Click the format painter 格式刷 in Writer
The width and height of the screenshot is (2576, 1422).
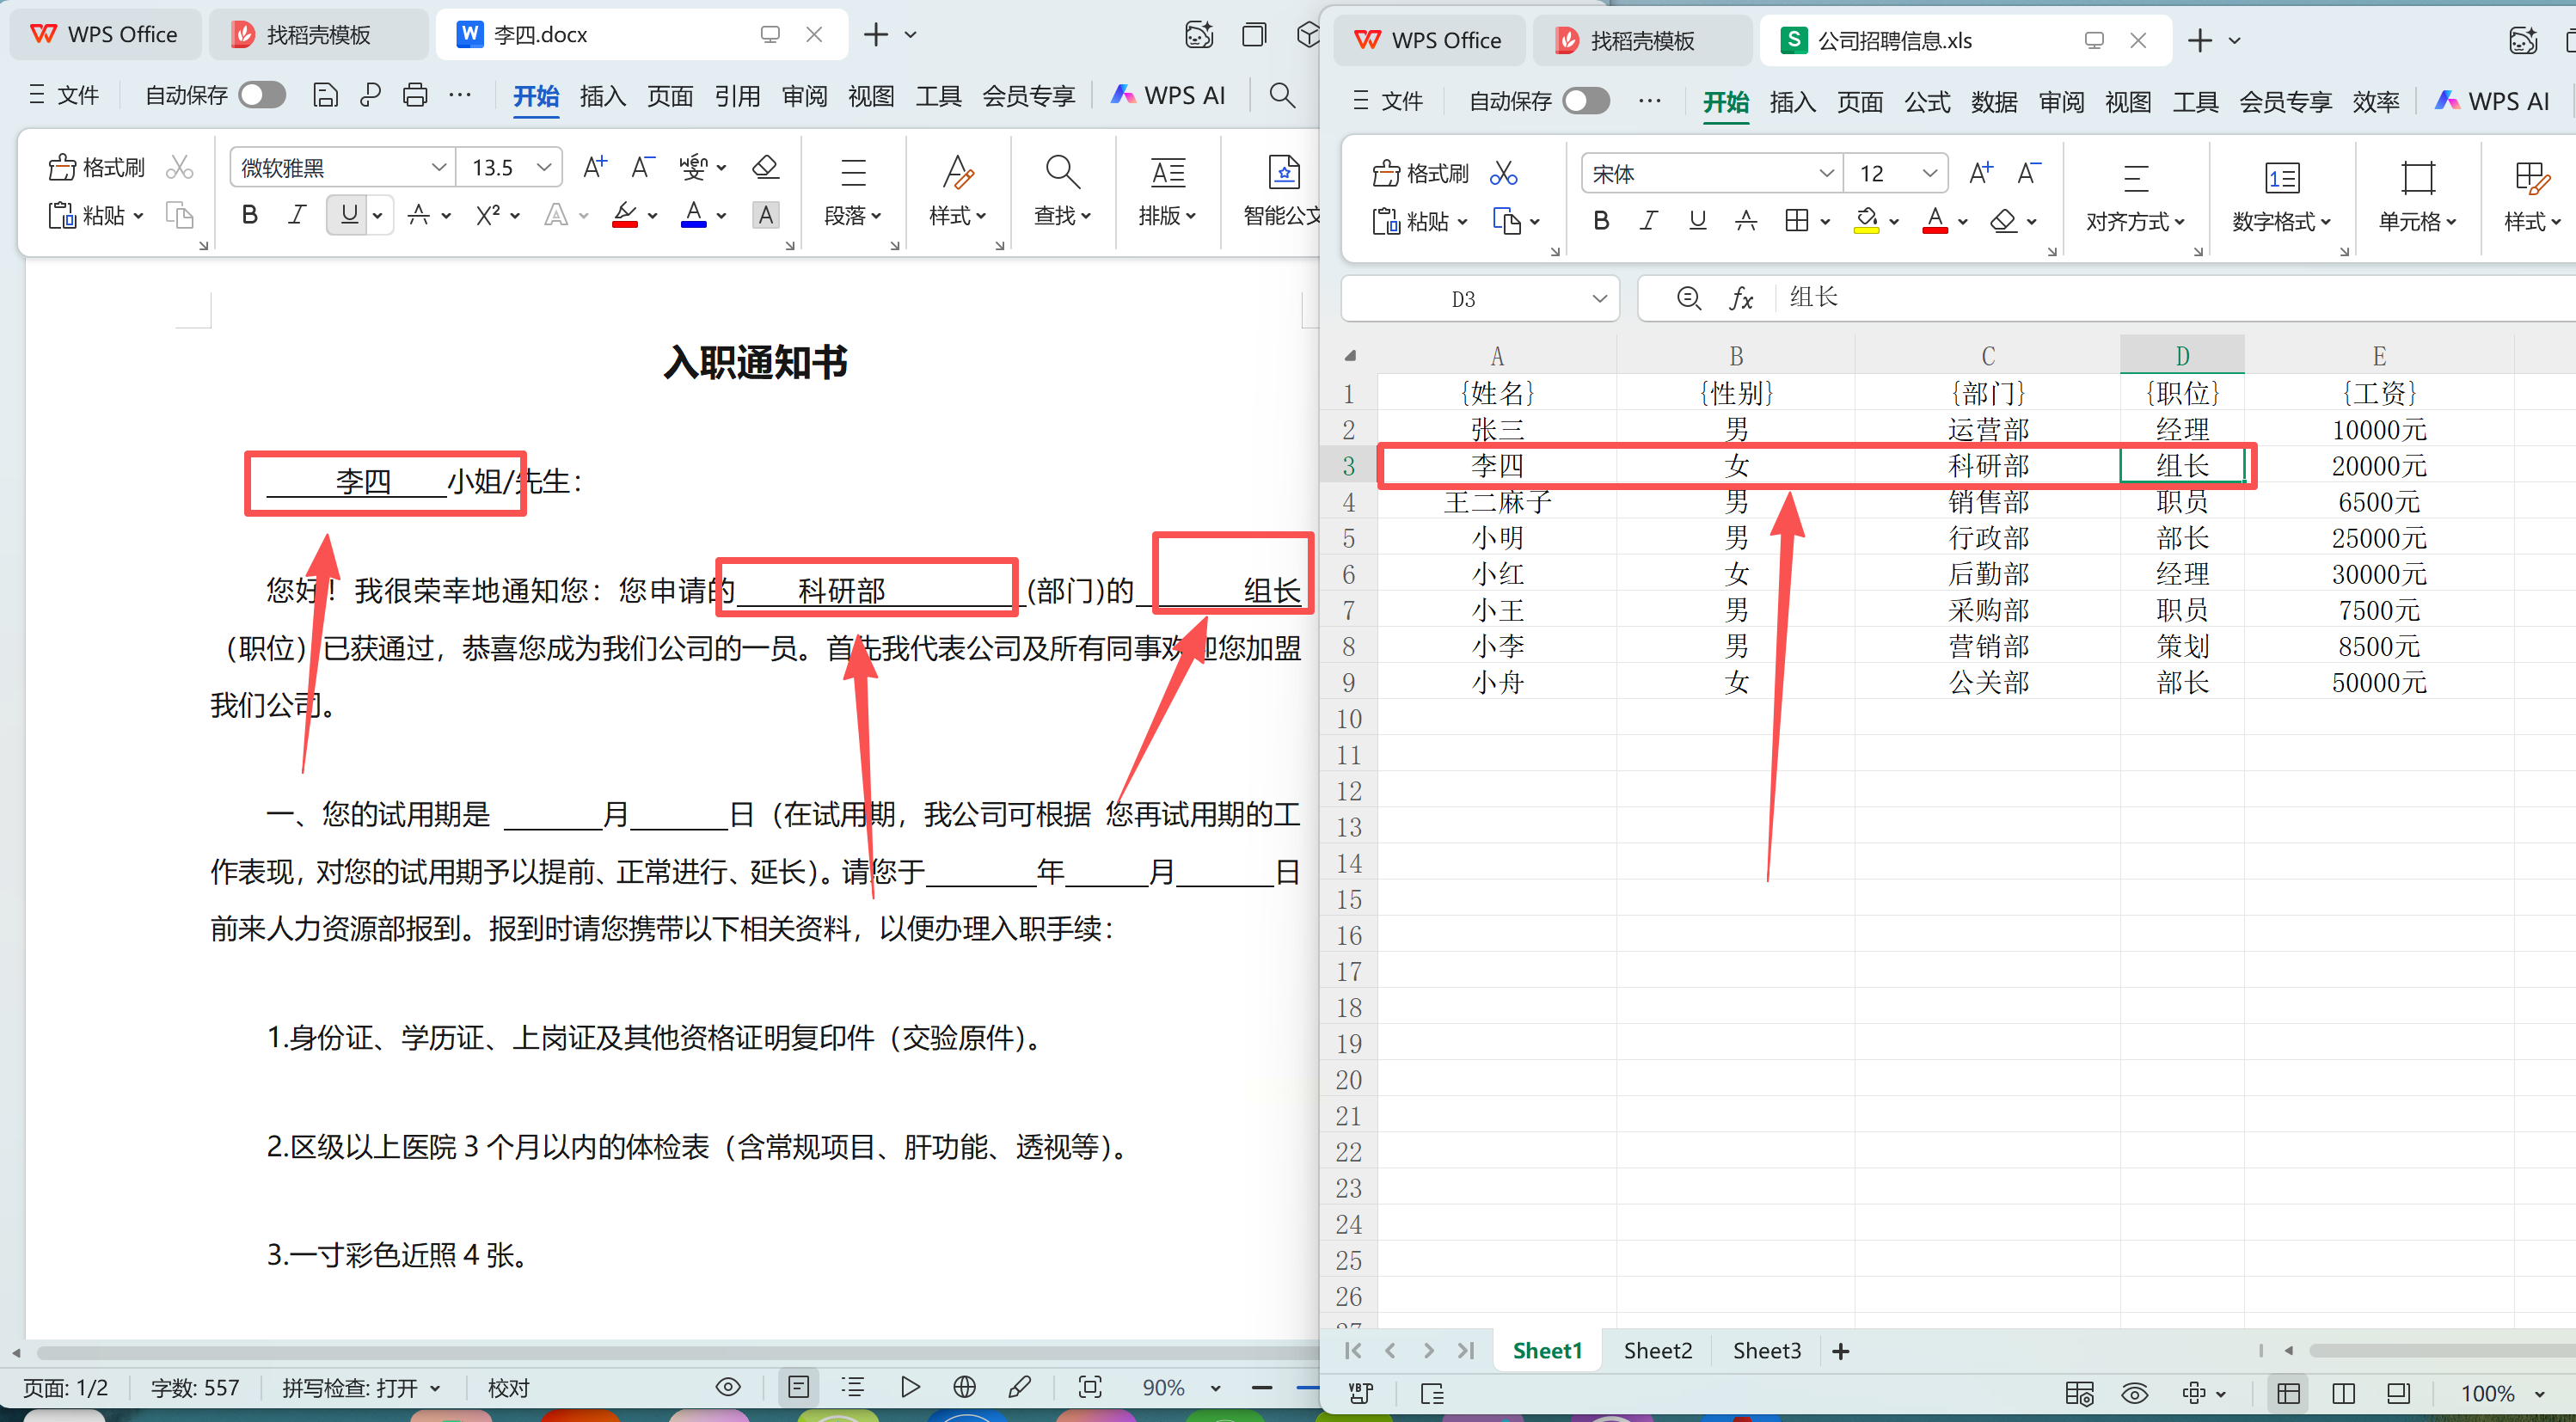point(97,167)
